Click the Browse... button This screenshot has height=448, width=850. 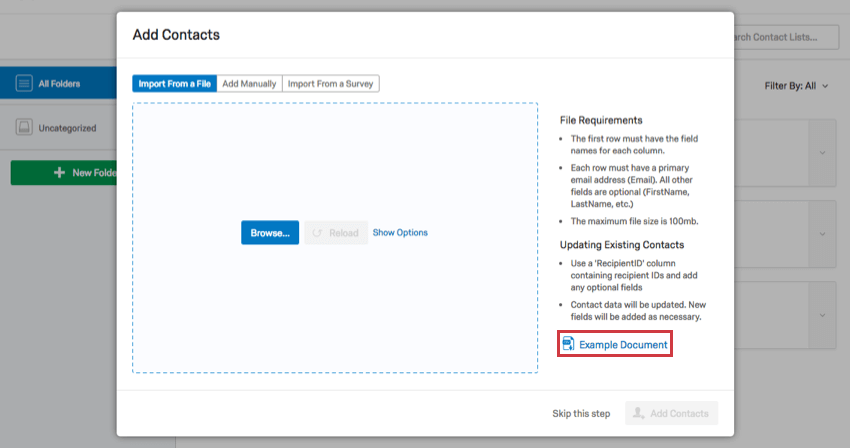pos(270,233)
